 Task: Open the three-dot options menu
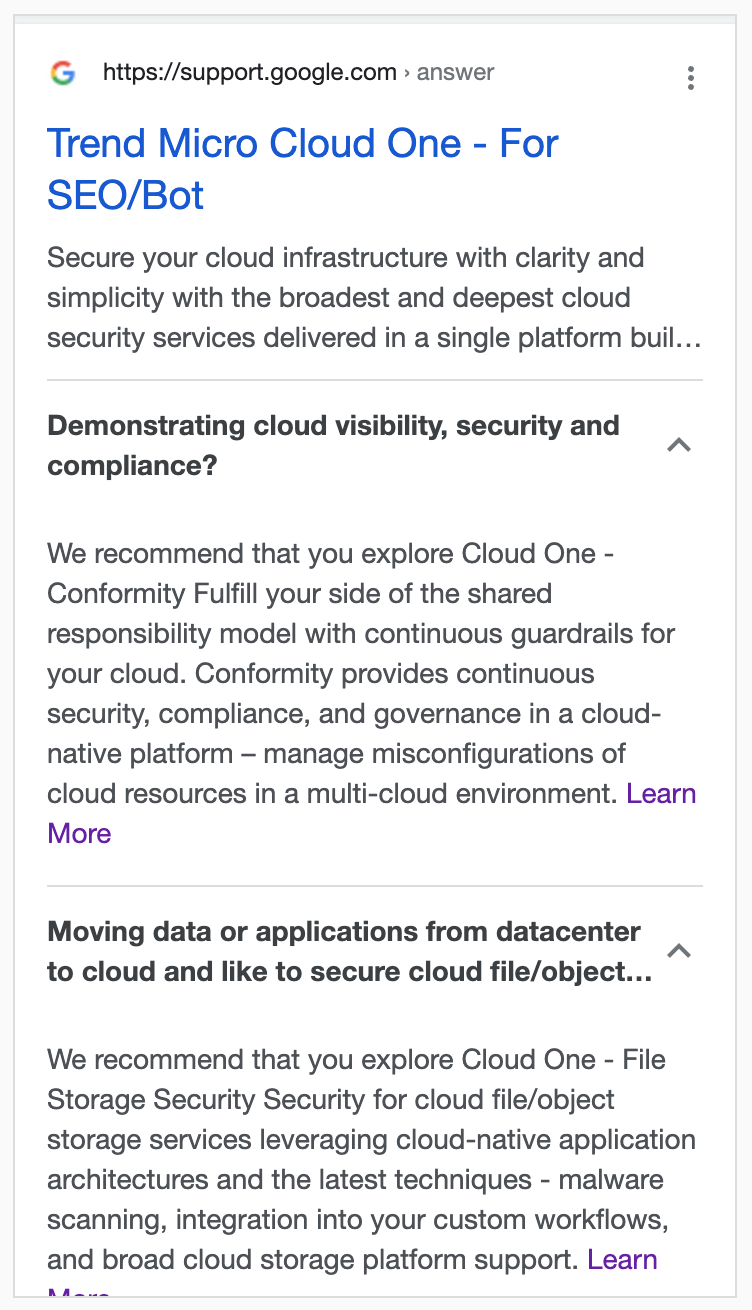[x=690, y=78]
